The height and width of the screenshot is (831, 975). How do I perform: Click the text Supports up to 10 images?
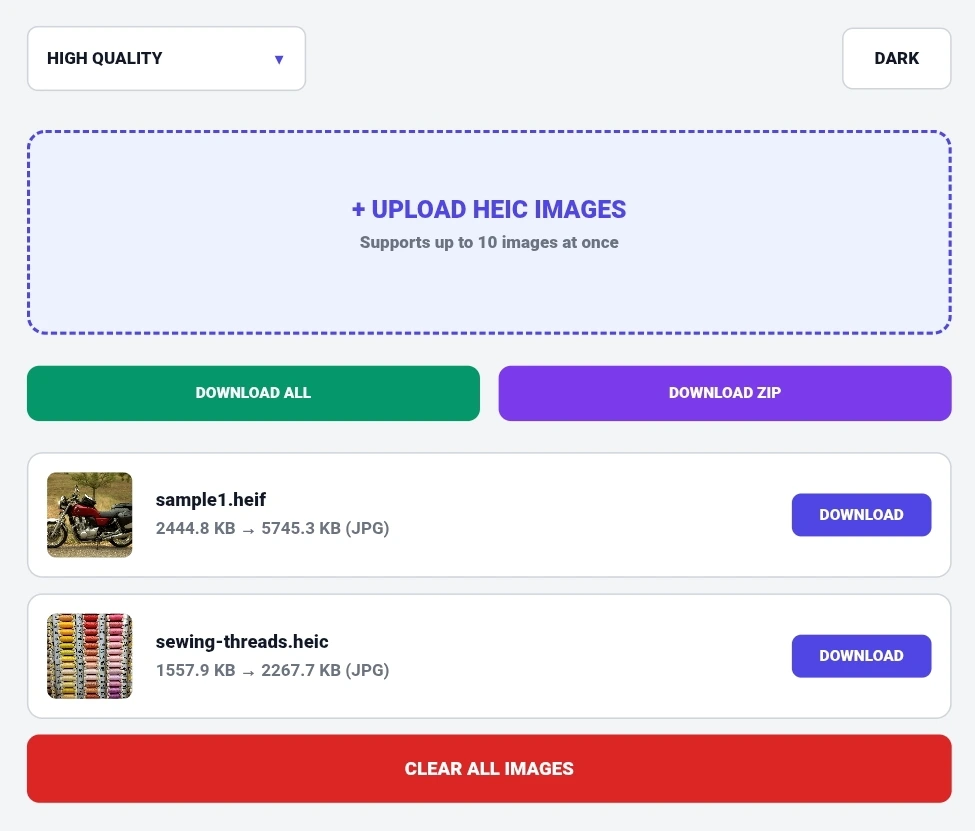pyautogui.click(x=489, y=243)
